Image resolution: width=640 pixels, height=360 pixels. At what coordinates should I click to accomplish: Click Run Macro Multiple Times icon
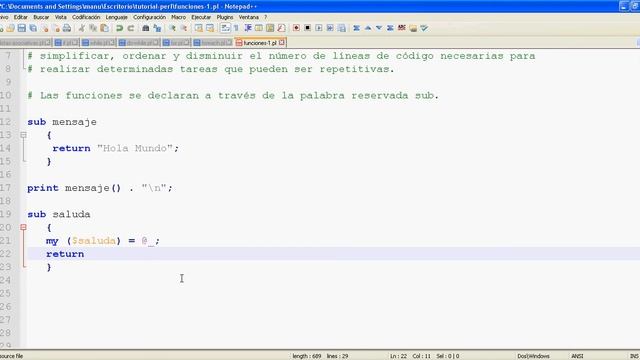[330, 28]
